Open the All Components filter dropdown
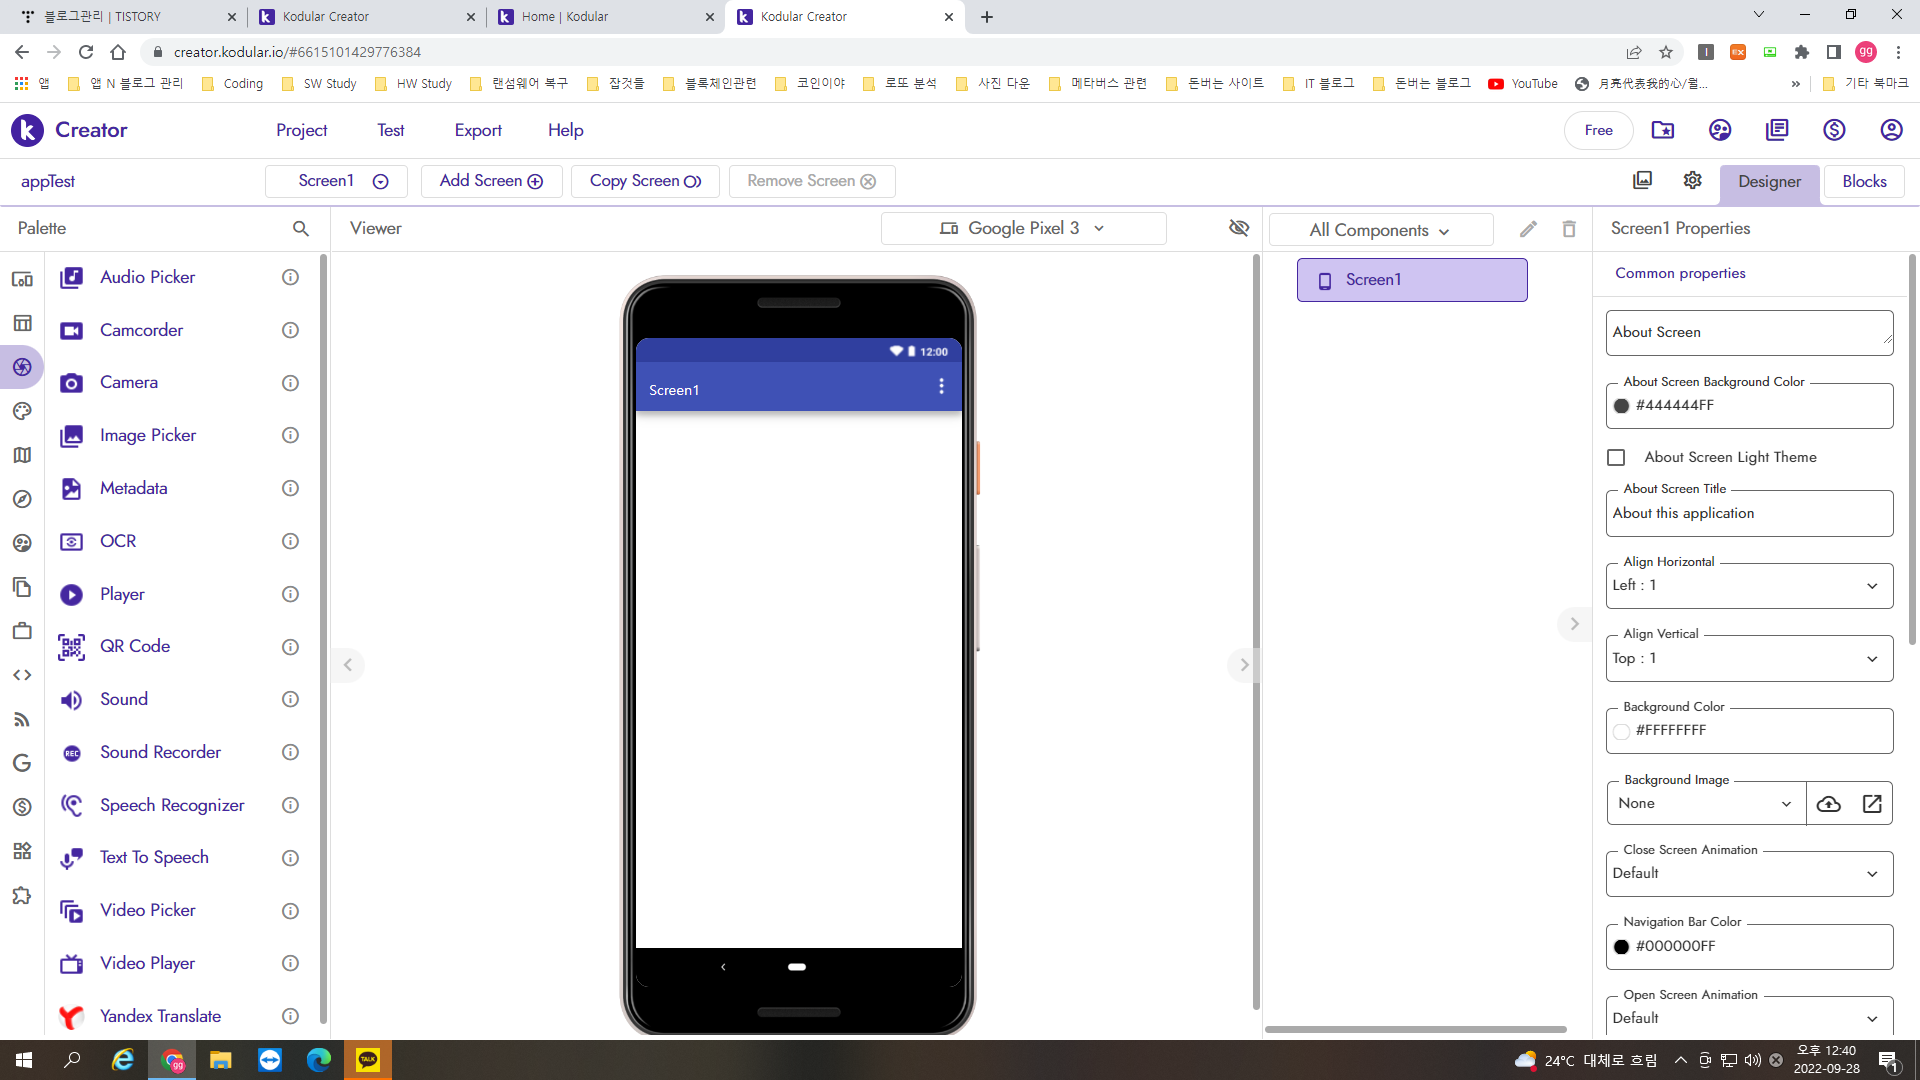The height and width of the screenshot is (1080, 1920). (1380, 230)
